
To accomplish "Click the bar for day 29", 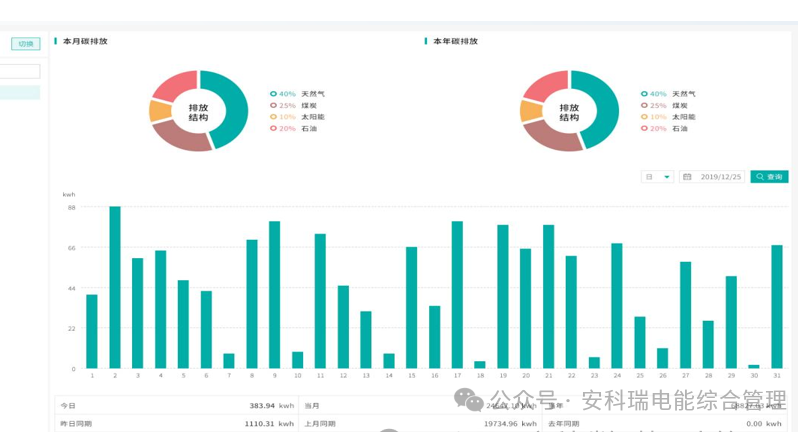I will (x=731, y=322).
